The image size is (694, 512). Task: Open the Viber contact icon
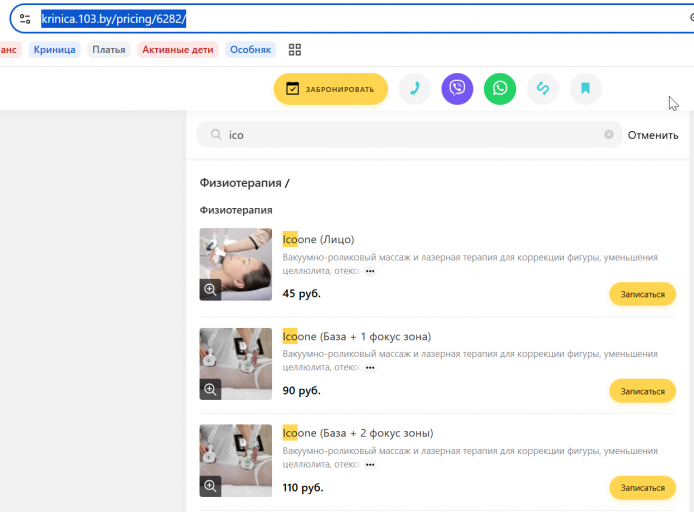click(x=457, y=89)
